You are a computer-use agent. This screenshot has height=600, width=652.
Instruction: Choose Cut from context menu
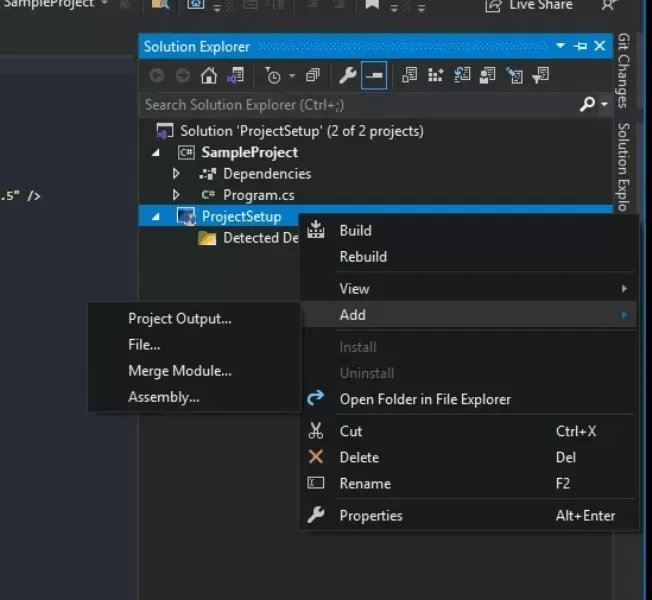point(351,431)
